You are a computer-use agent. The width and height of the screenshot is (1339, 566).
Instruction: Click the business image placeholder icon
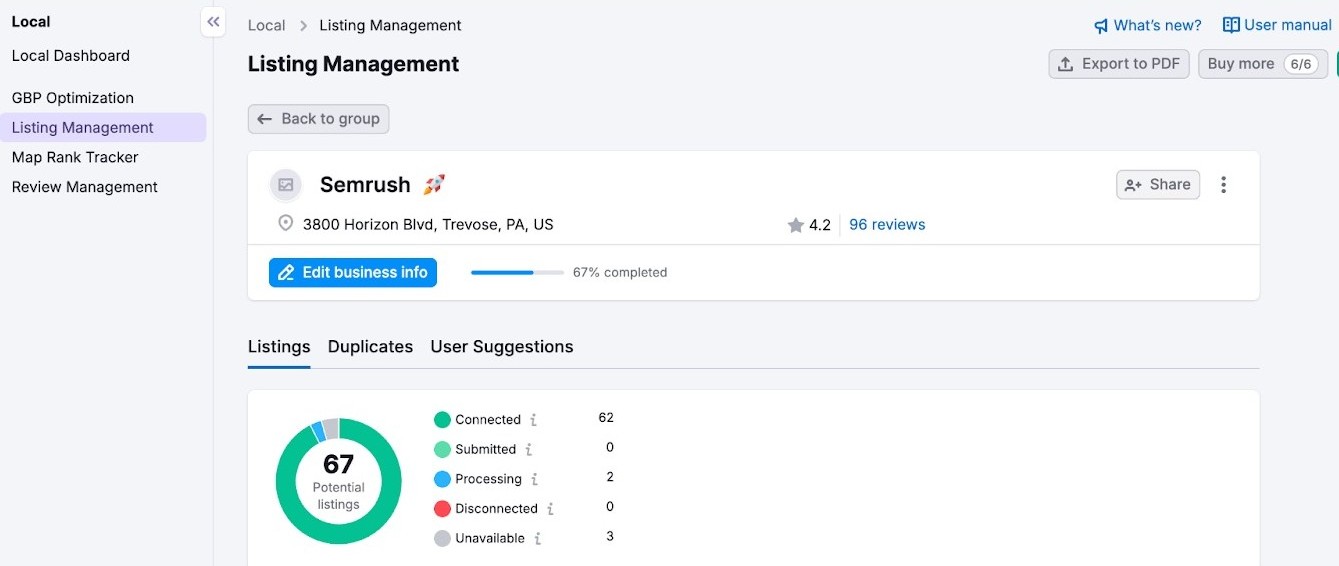click(286, 185)
